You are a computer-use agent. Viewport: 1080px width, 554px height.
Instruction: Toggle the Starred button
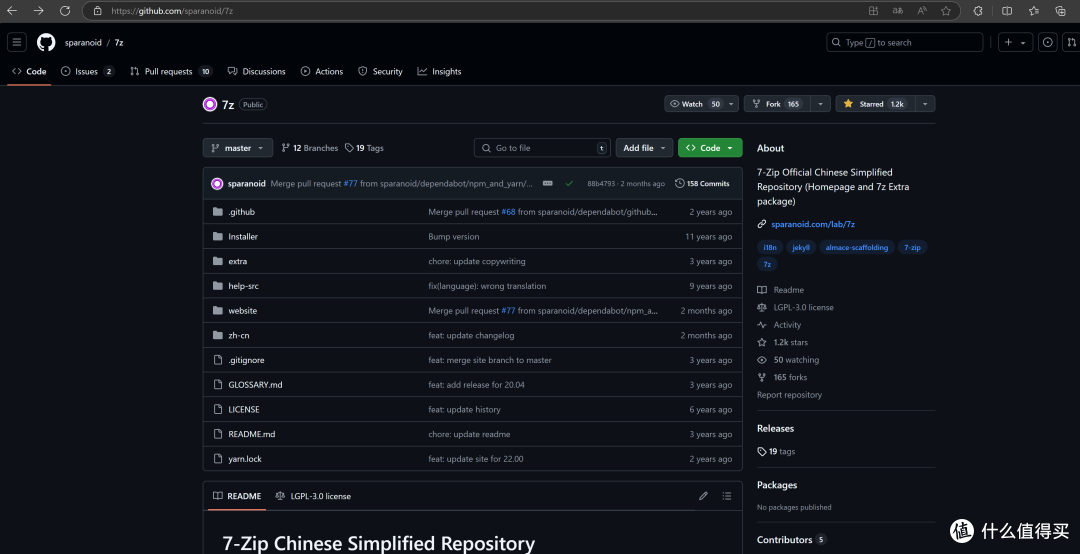[x=875, y=104]
